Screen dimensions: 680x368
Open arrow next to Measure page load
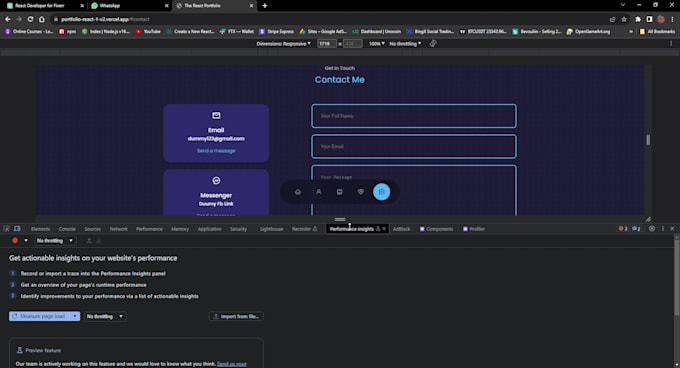[75, 316]
